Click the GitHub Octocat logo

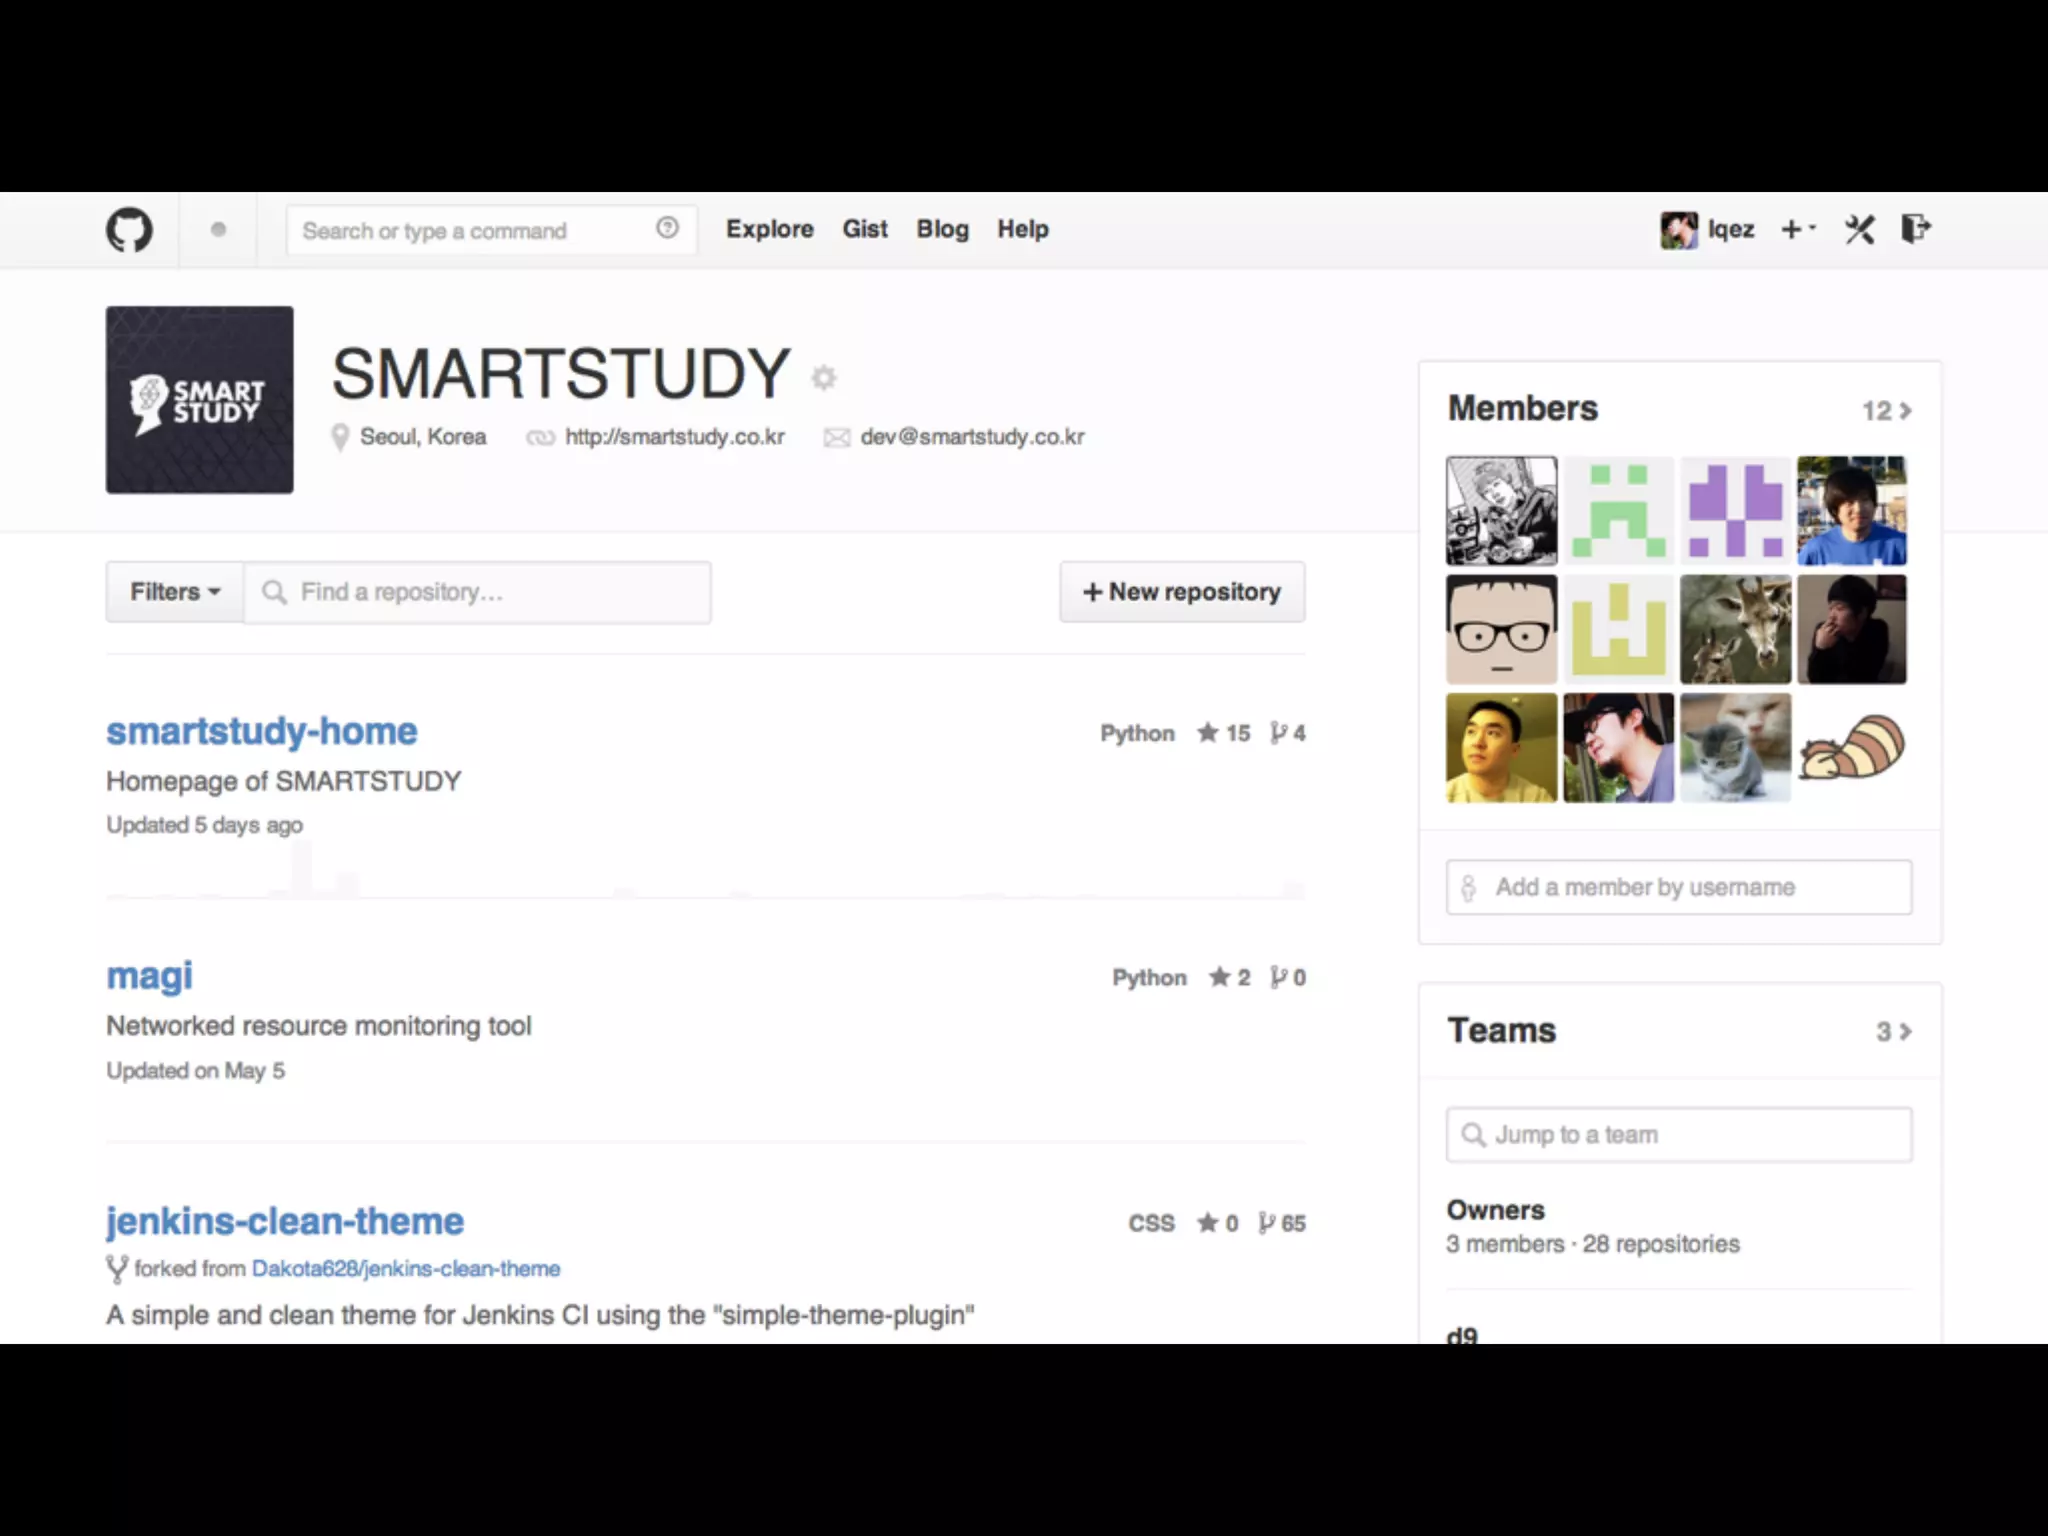click(130, 230)
